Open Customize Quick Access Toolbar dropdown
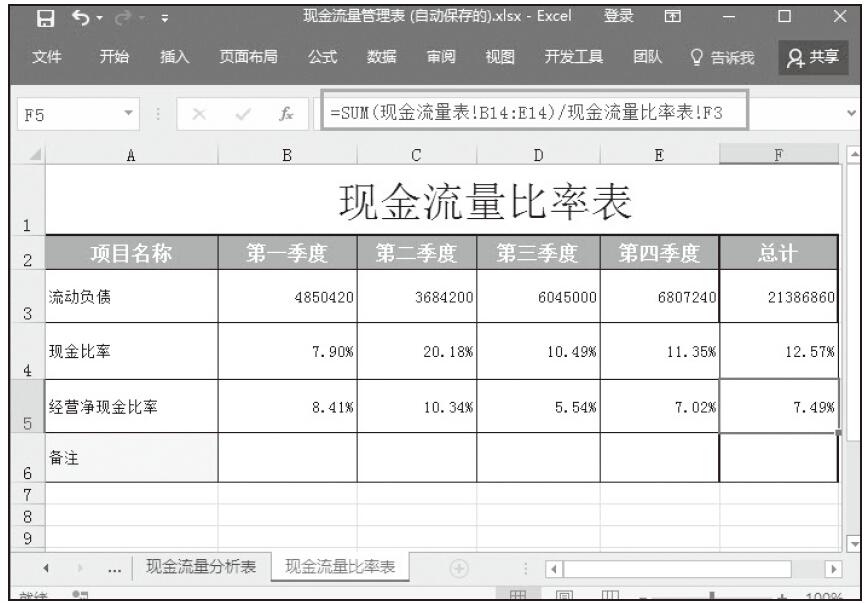 coord(164,18)
